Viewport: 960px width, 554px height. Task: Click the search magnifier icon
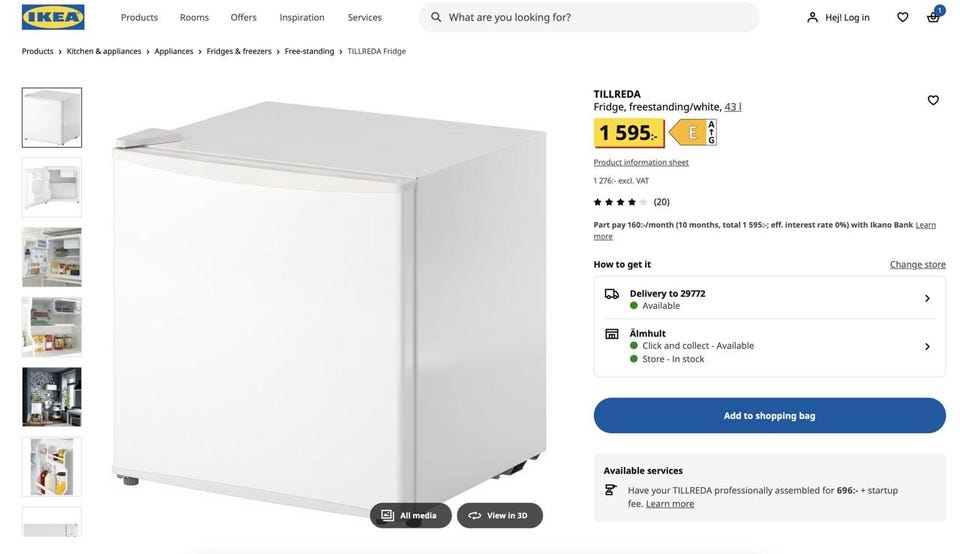click(x=436, y=17)
